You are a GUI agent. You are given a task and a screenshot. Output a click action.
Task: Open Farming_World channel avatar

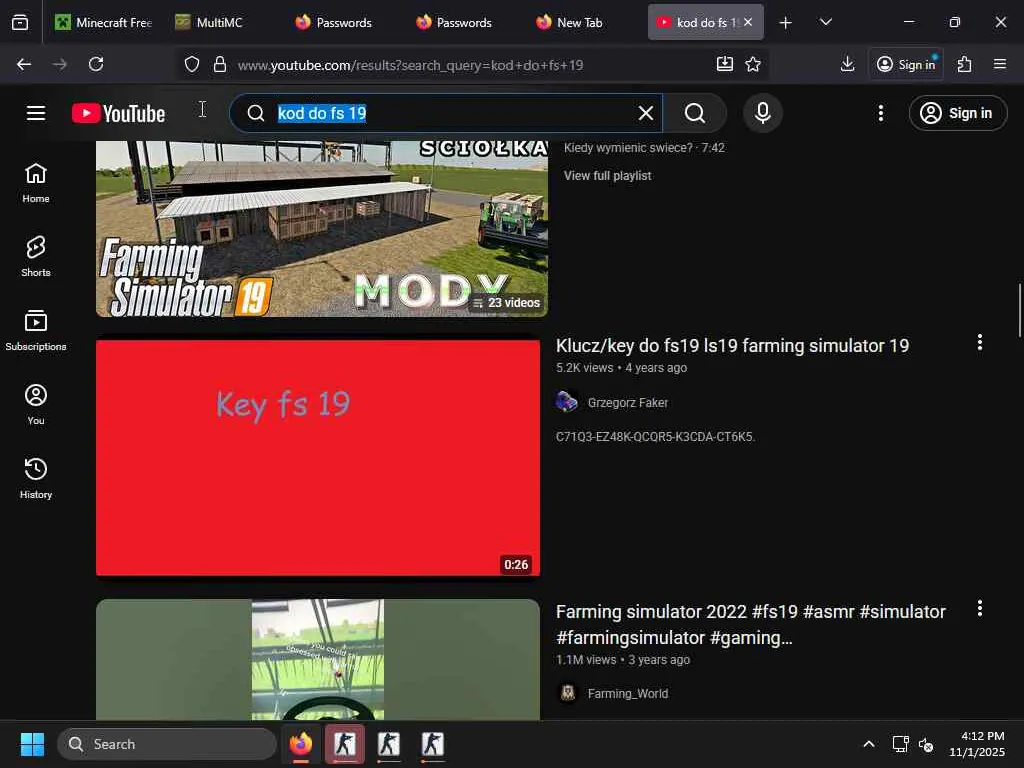[x=567, y=693]
